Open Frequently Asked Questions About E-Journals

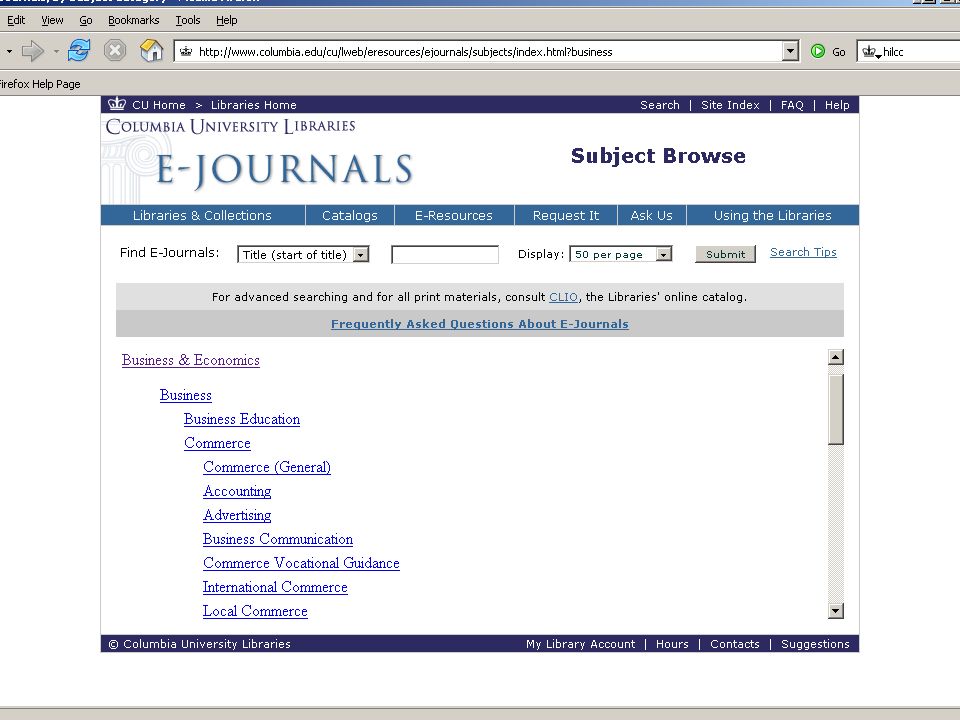point(480,324)
